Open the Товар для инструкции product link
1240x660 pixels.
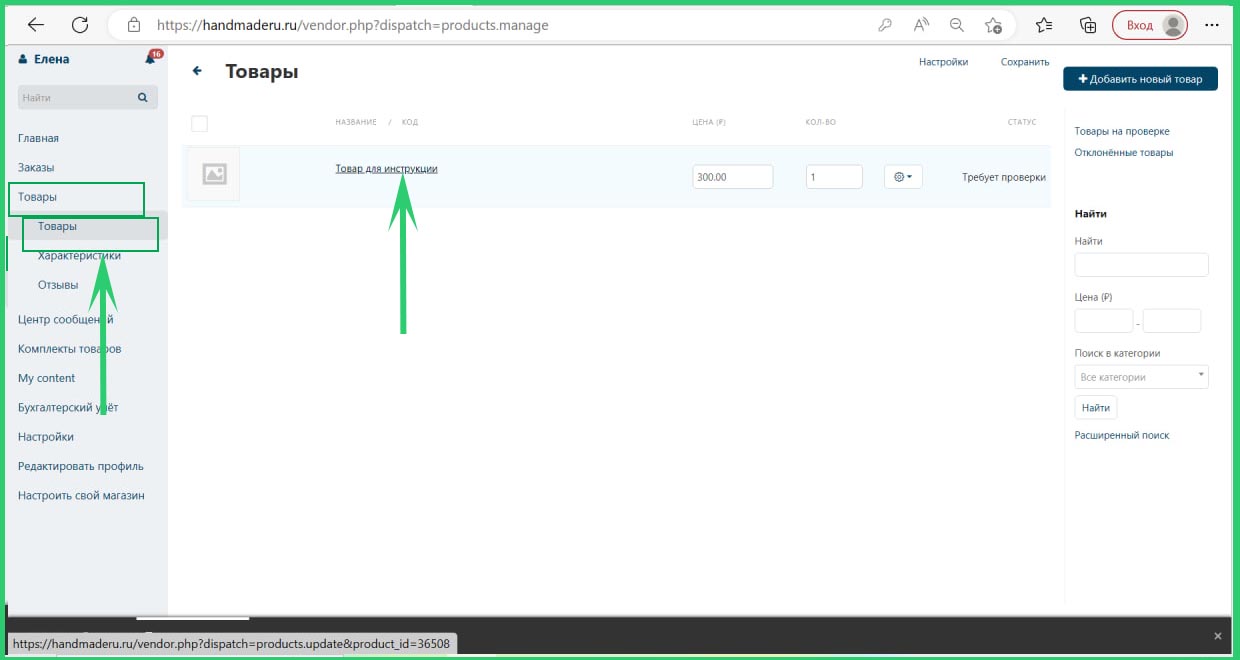[386, 169]
